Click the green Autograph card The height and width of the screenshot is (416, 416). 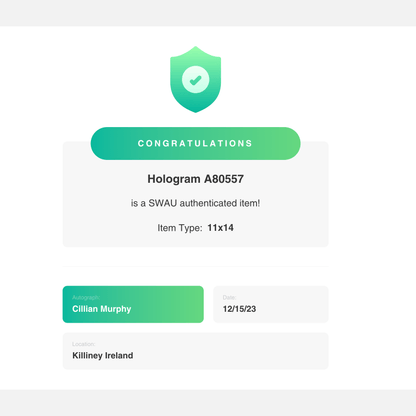pyautogui.click(x=133, y=304)
